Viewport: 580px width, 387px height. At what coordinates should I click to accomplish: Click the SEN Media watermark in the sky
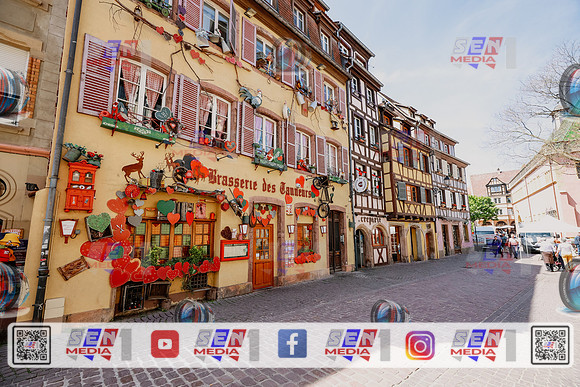click(483, 53)
